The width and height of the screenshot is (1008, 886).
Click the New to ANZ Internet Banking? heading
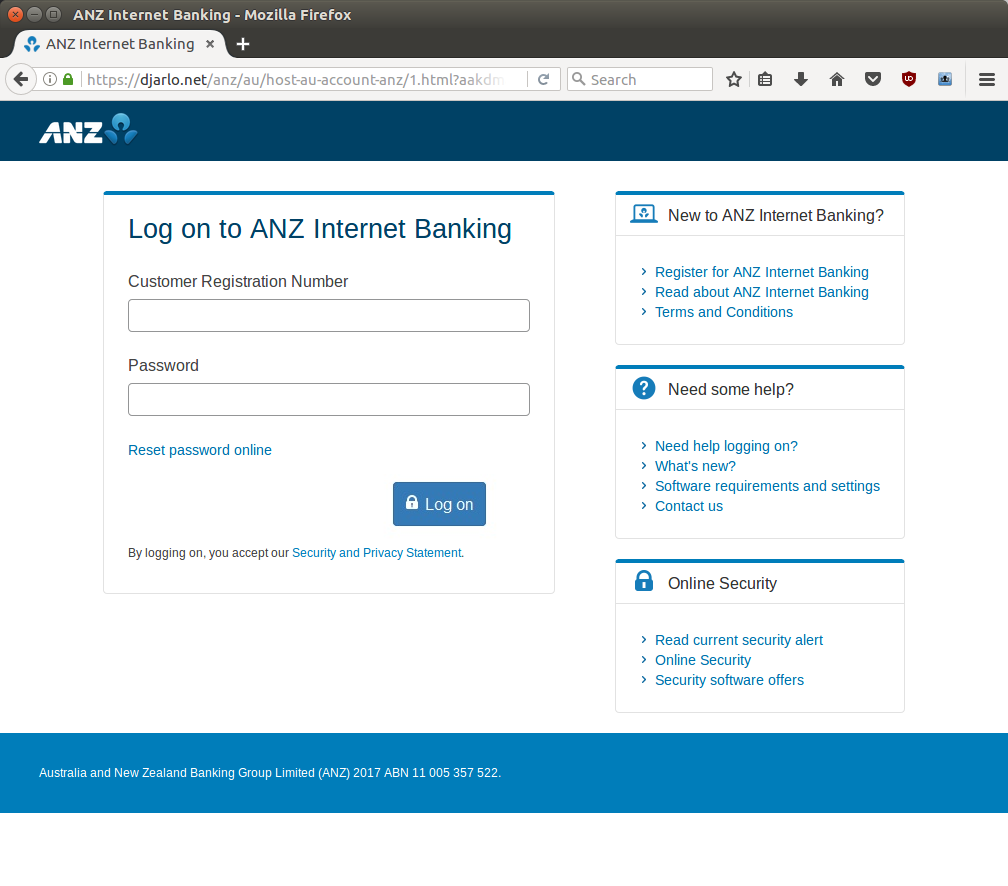[x=776, y=215]
